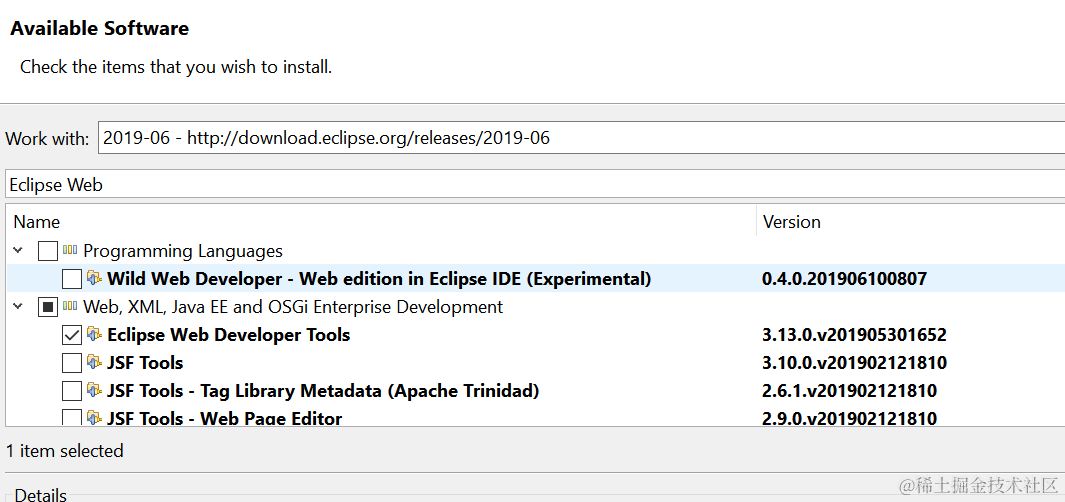This screenshot has height=502, width=1065.
Task: Select JSF Tools - Web Page Editor row
Action: [x=225, y=417]
